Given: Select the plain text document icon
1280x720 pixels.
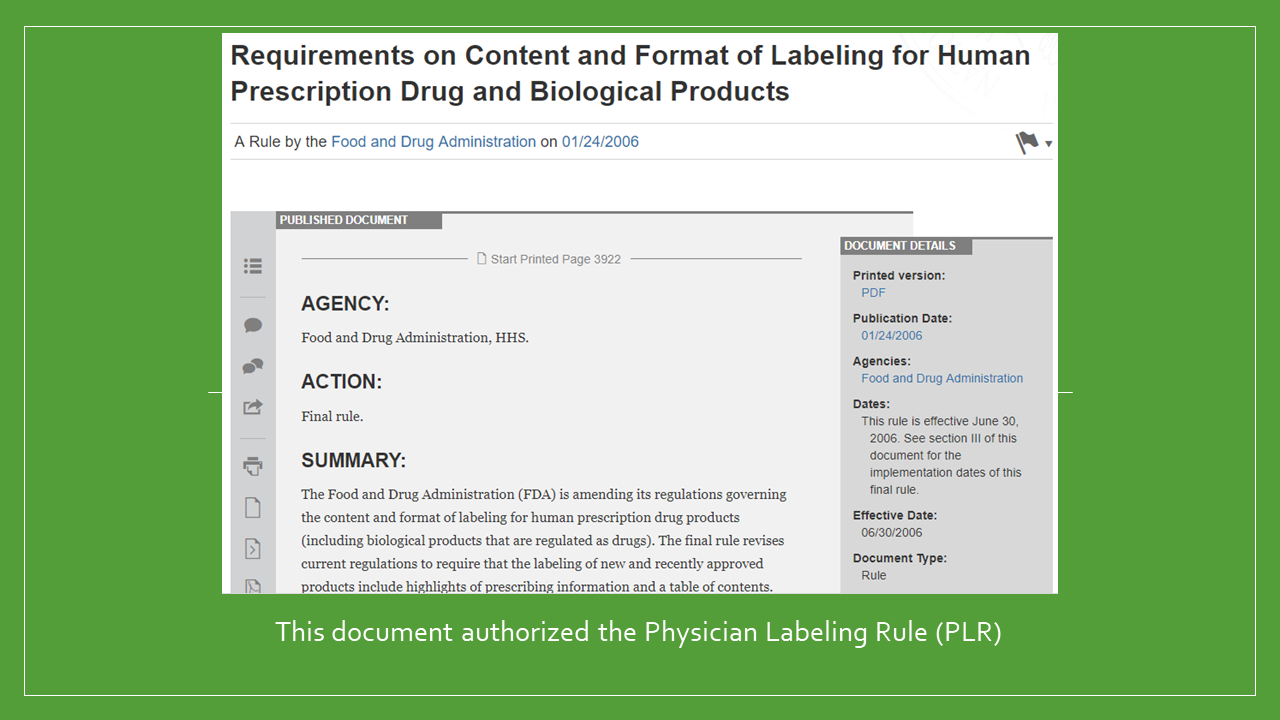Looking at the screenshot, I should point(252,507).
